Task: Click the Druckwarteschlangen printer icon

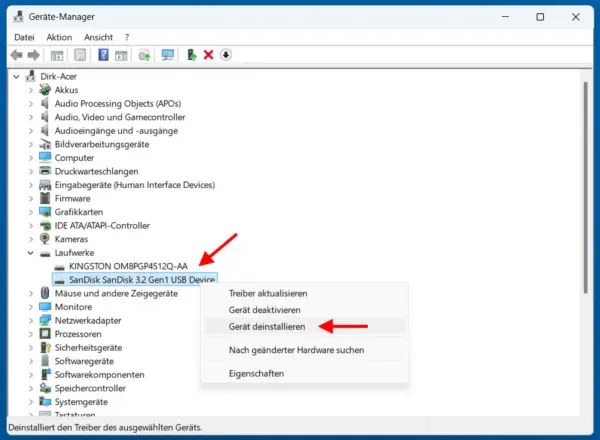Action: coord(45,171)
